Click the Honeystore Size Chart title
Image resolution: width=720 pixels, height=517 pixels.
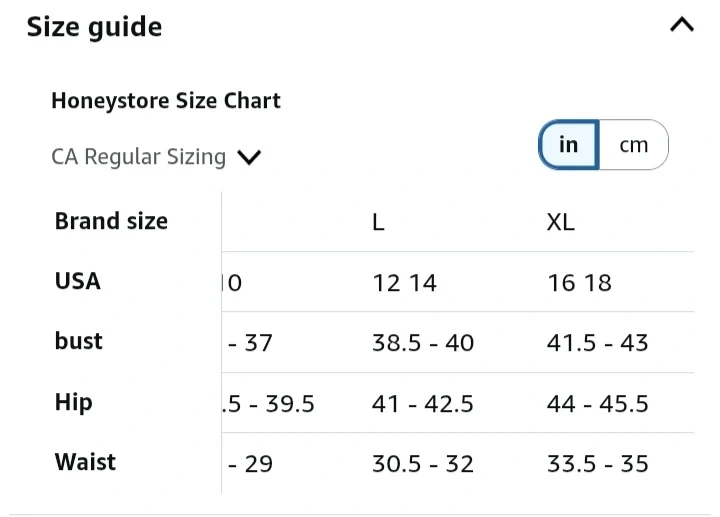[165, 101]
